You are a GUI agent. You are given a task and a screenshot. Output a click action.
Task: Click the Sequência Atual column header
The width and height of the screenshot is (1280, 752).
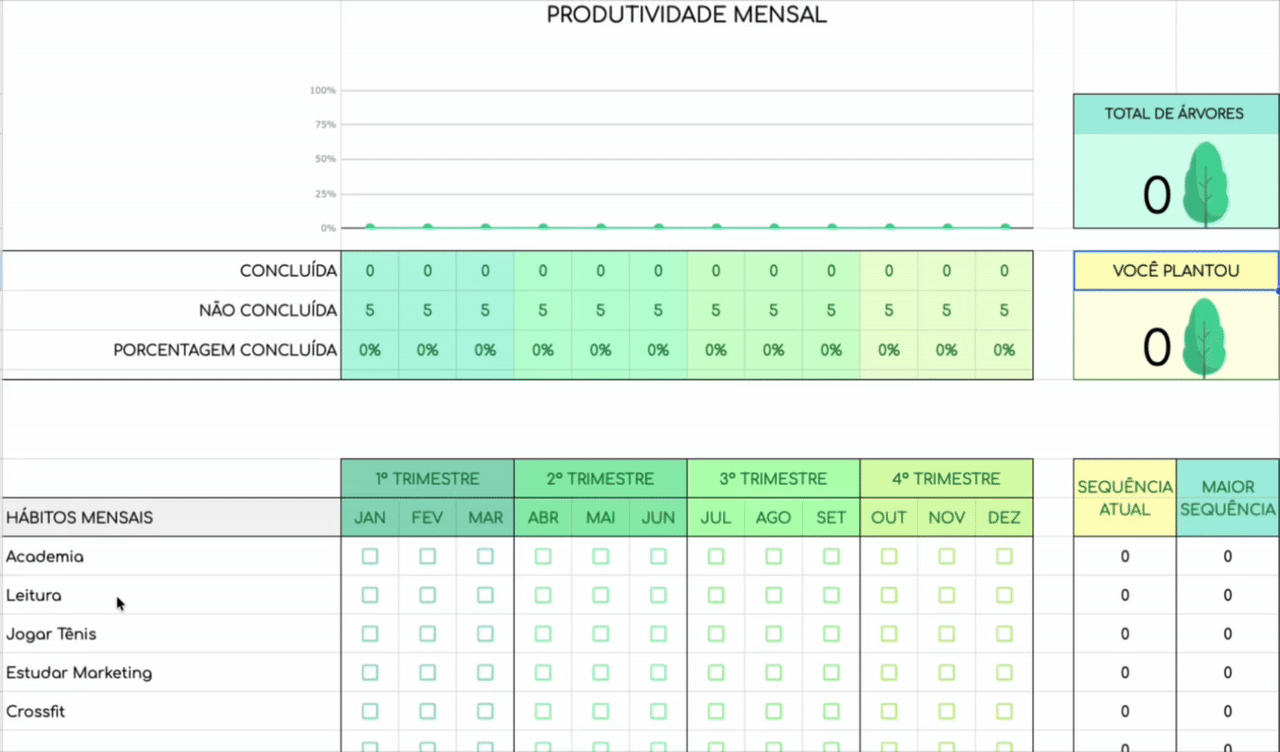tap(1125, 498)
